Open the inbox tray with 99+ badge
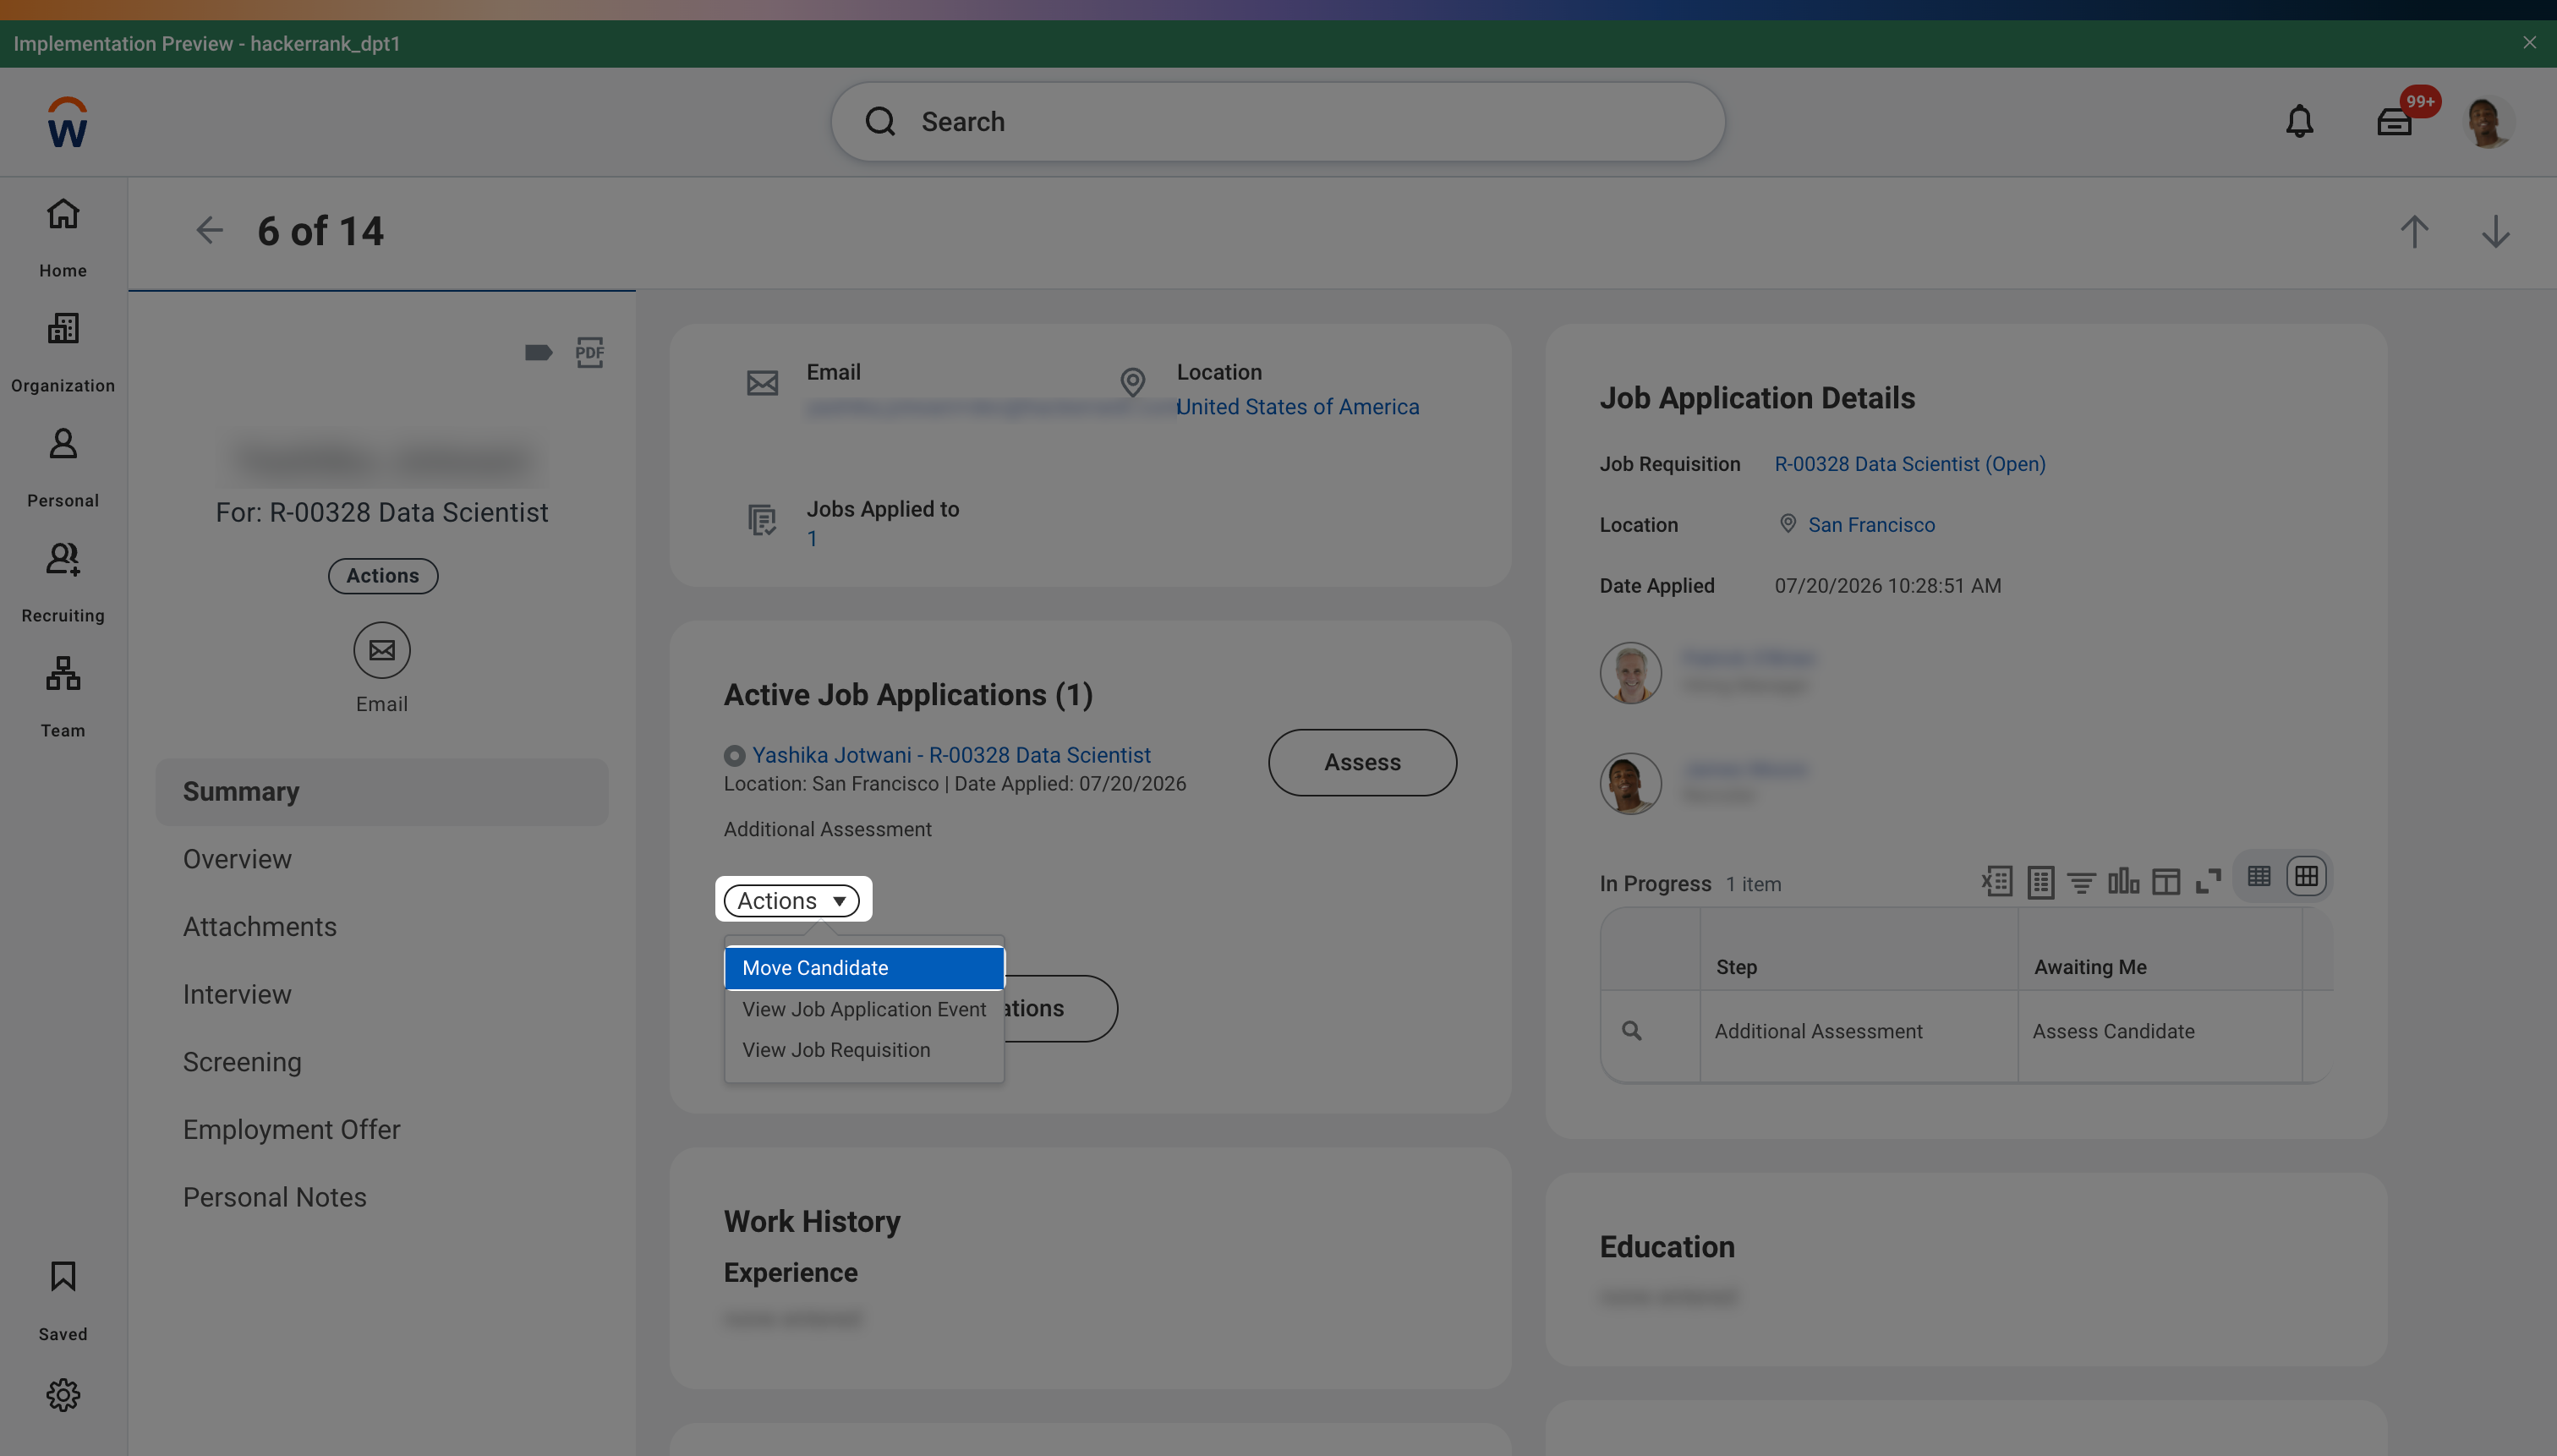 point(2394,121)
